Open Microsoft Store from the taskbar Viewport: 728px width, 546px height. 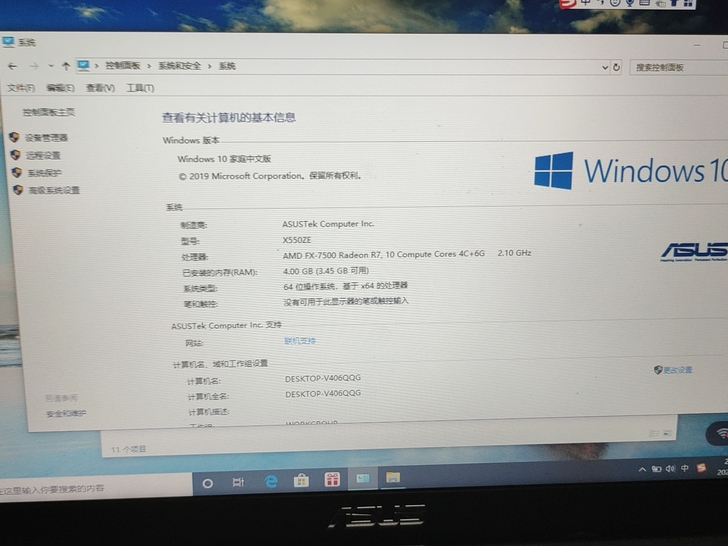(301, 480)
